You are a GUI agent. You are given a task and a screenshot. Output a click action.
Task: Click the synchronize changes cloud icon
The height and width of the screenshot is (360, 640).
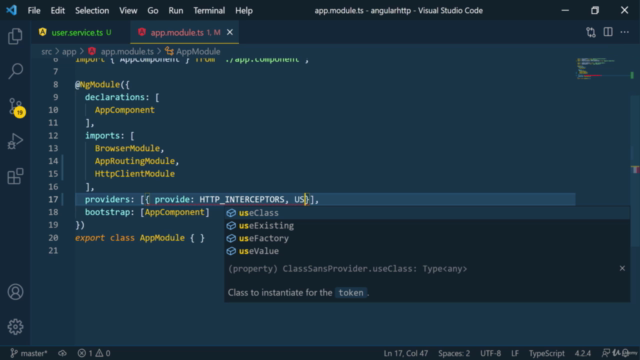(62, 353)
